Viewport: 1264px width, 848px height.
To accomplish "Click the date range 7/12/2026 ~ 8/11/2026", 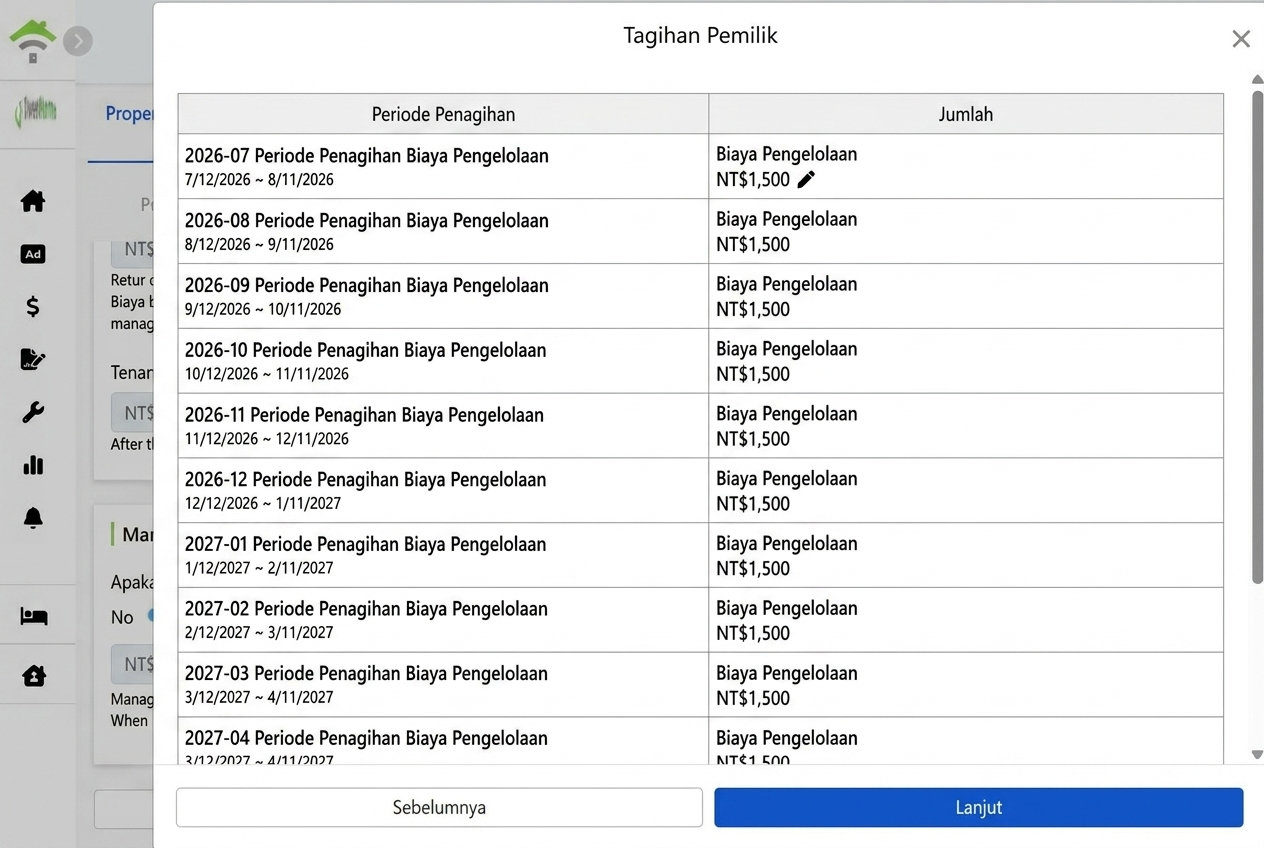I will (x=259, y=180).
